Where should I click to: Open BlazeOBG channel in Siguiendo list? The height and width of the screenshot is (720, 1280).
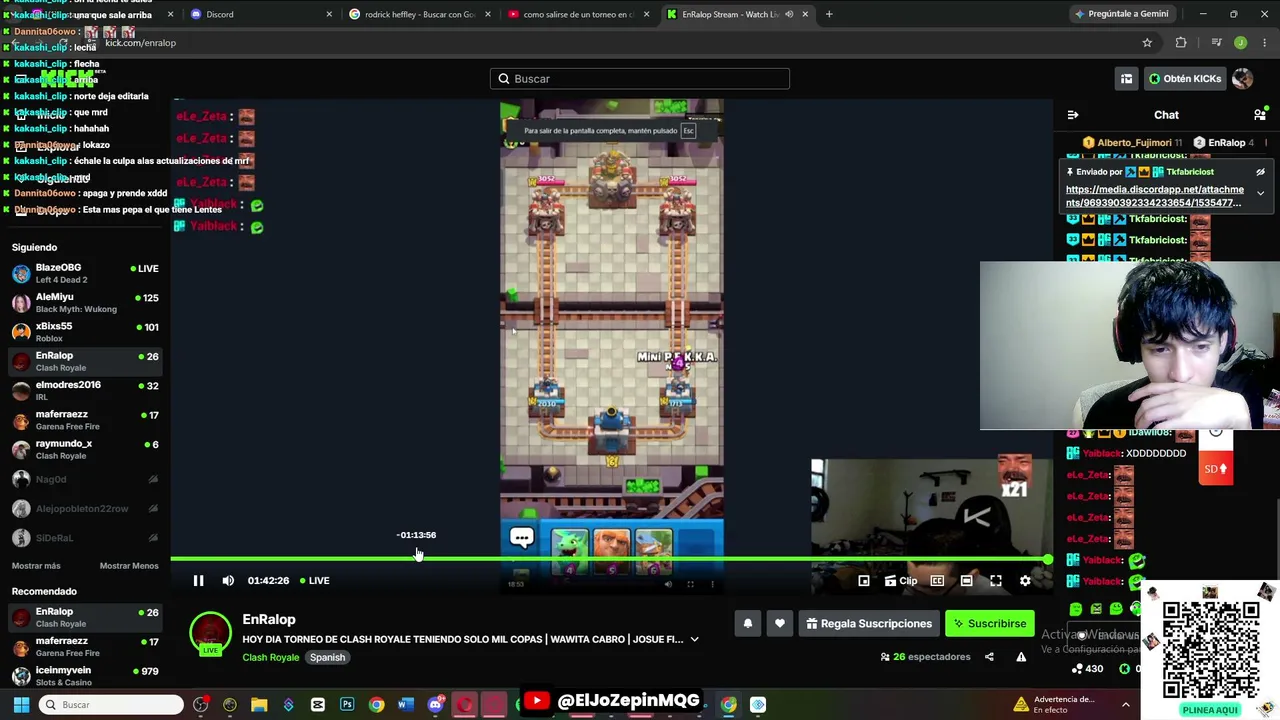(x=85, y=273)
